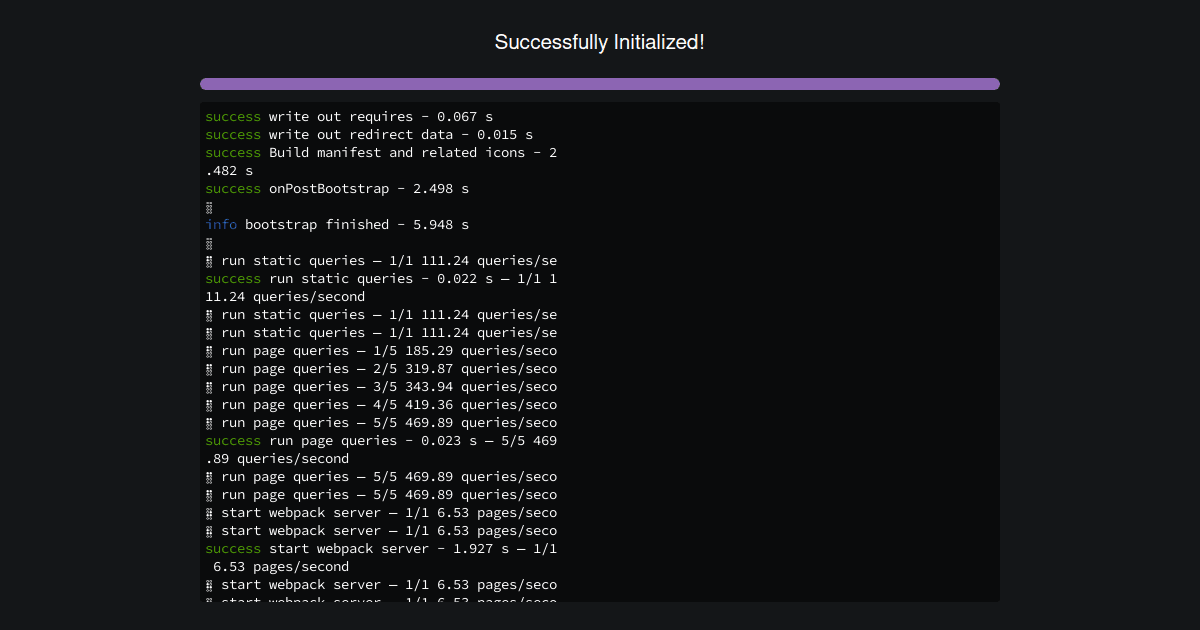
Task: Select the '1/5 185.29 queries/seco' progress line
Action: point(385,350)
